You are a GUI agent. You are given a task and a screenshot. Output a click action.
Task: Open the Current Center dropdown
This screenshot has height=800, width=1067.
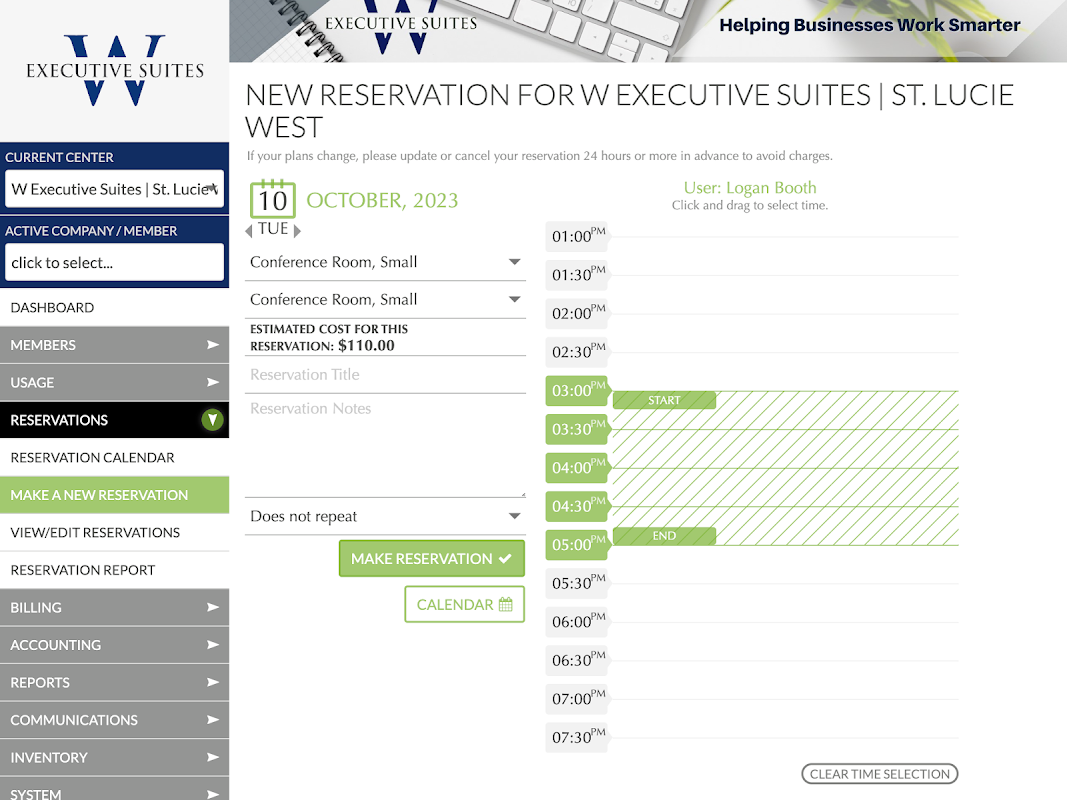pos(114,188)
